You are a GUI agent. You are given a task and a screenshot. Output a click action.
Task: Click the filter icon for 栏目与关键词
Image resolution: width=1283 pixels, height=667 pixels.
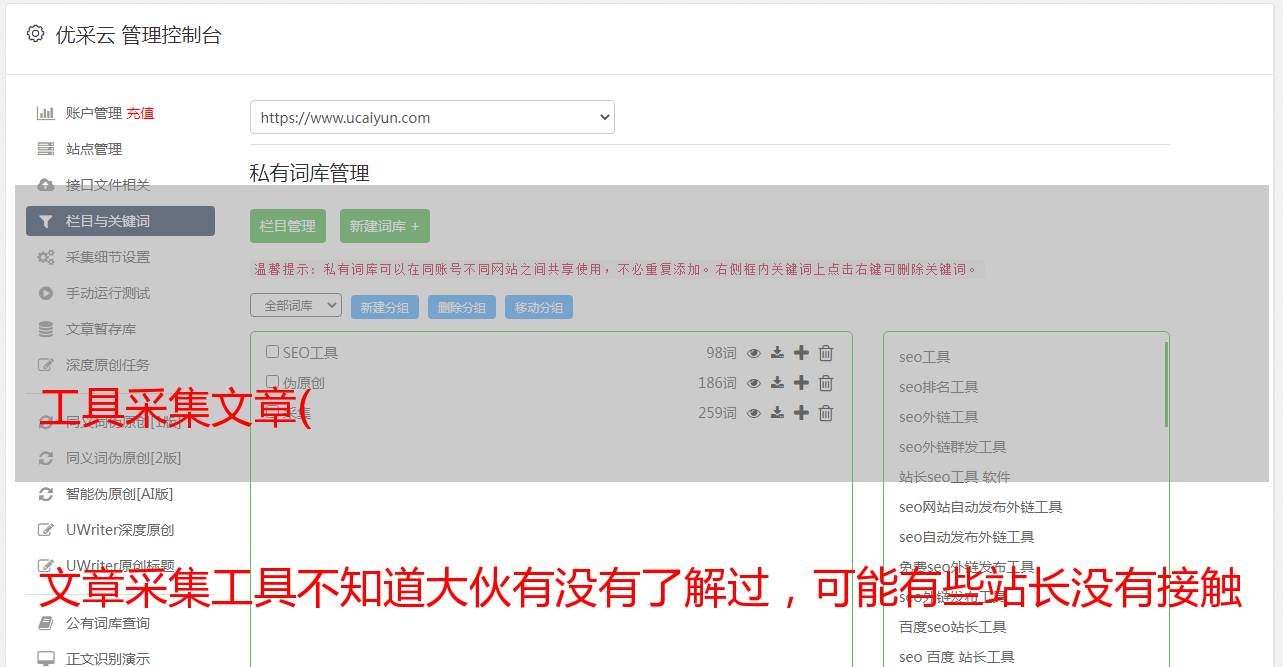tap(45, 221)
